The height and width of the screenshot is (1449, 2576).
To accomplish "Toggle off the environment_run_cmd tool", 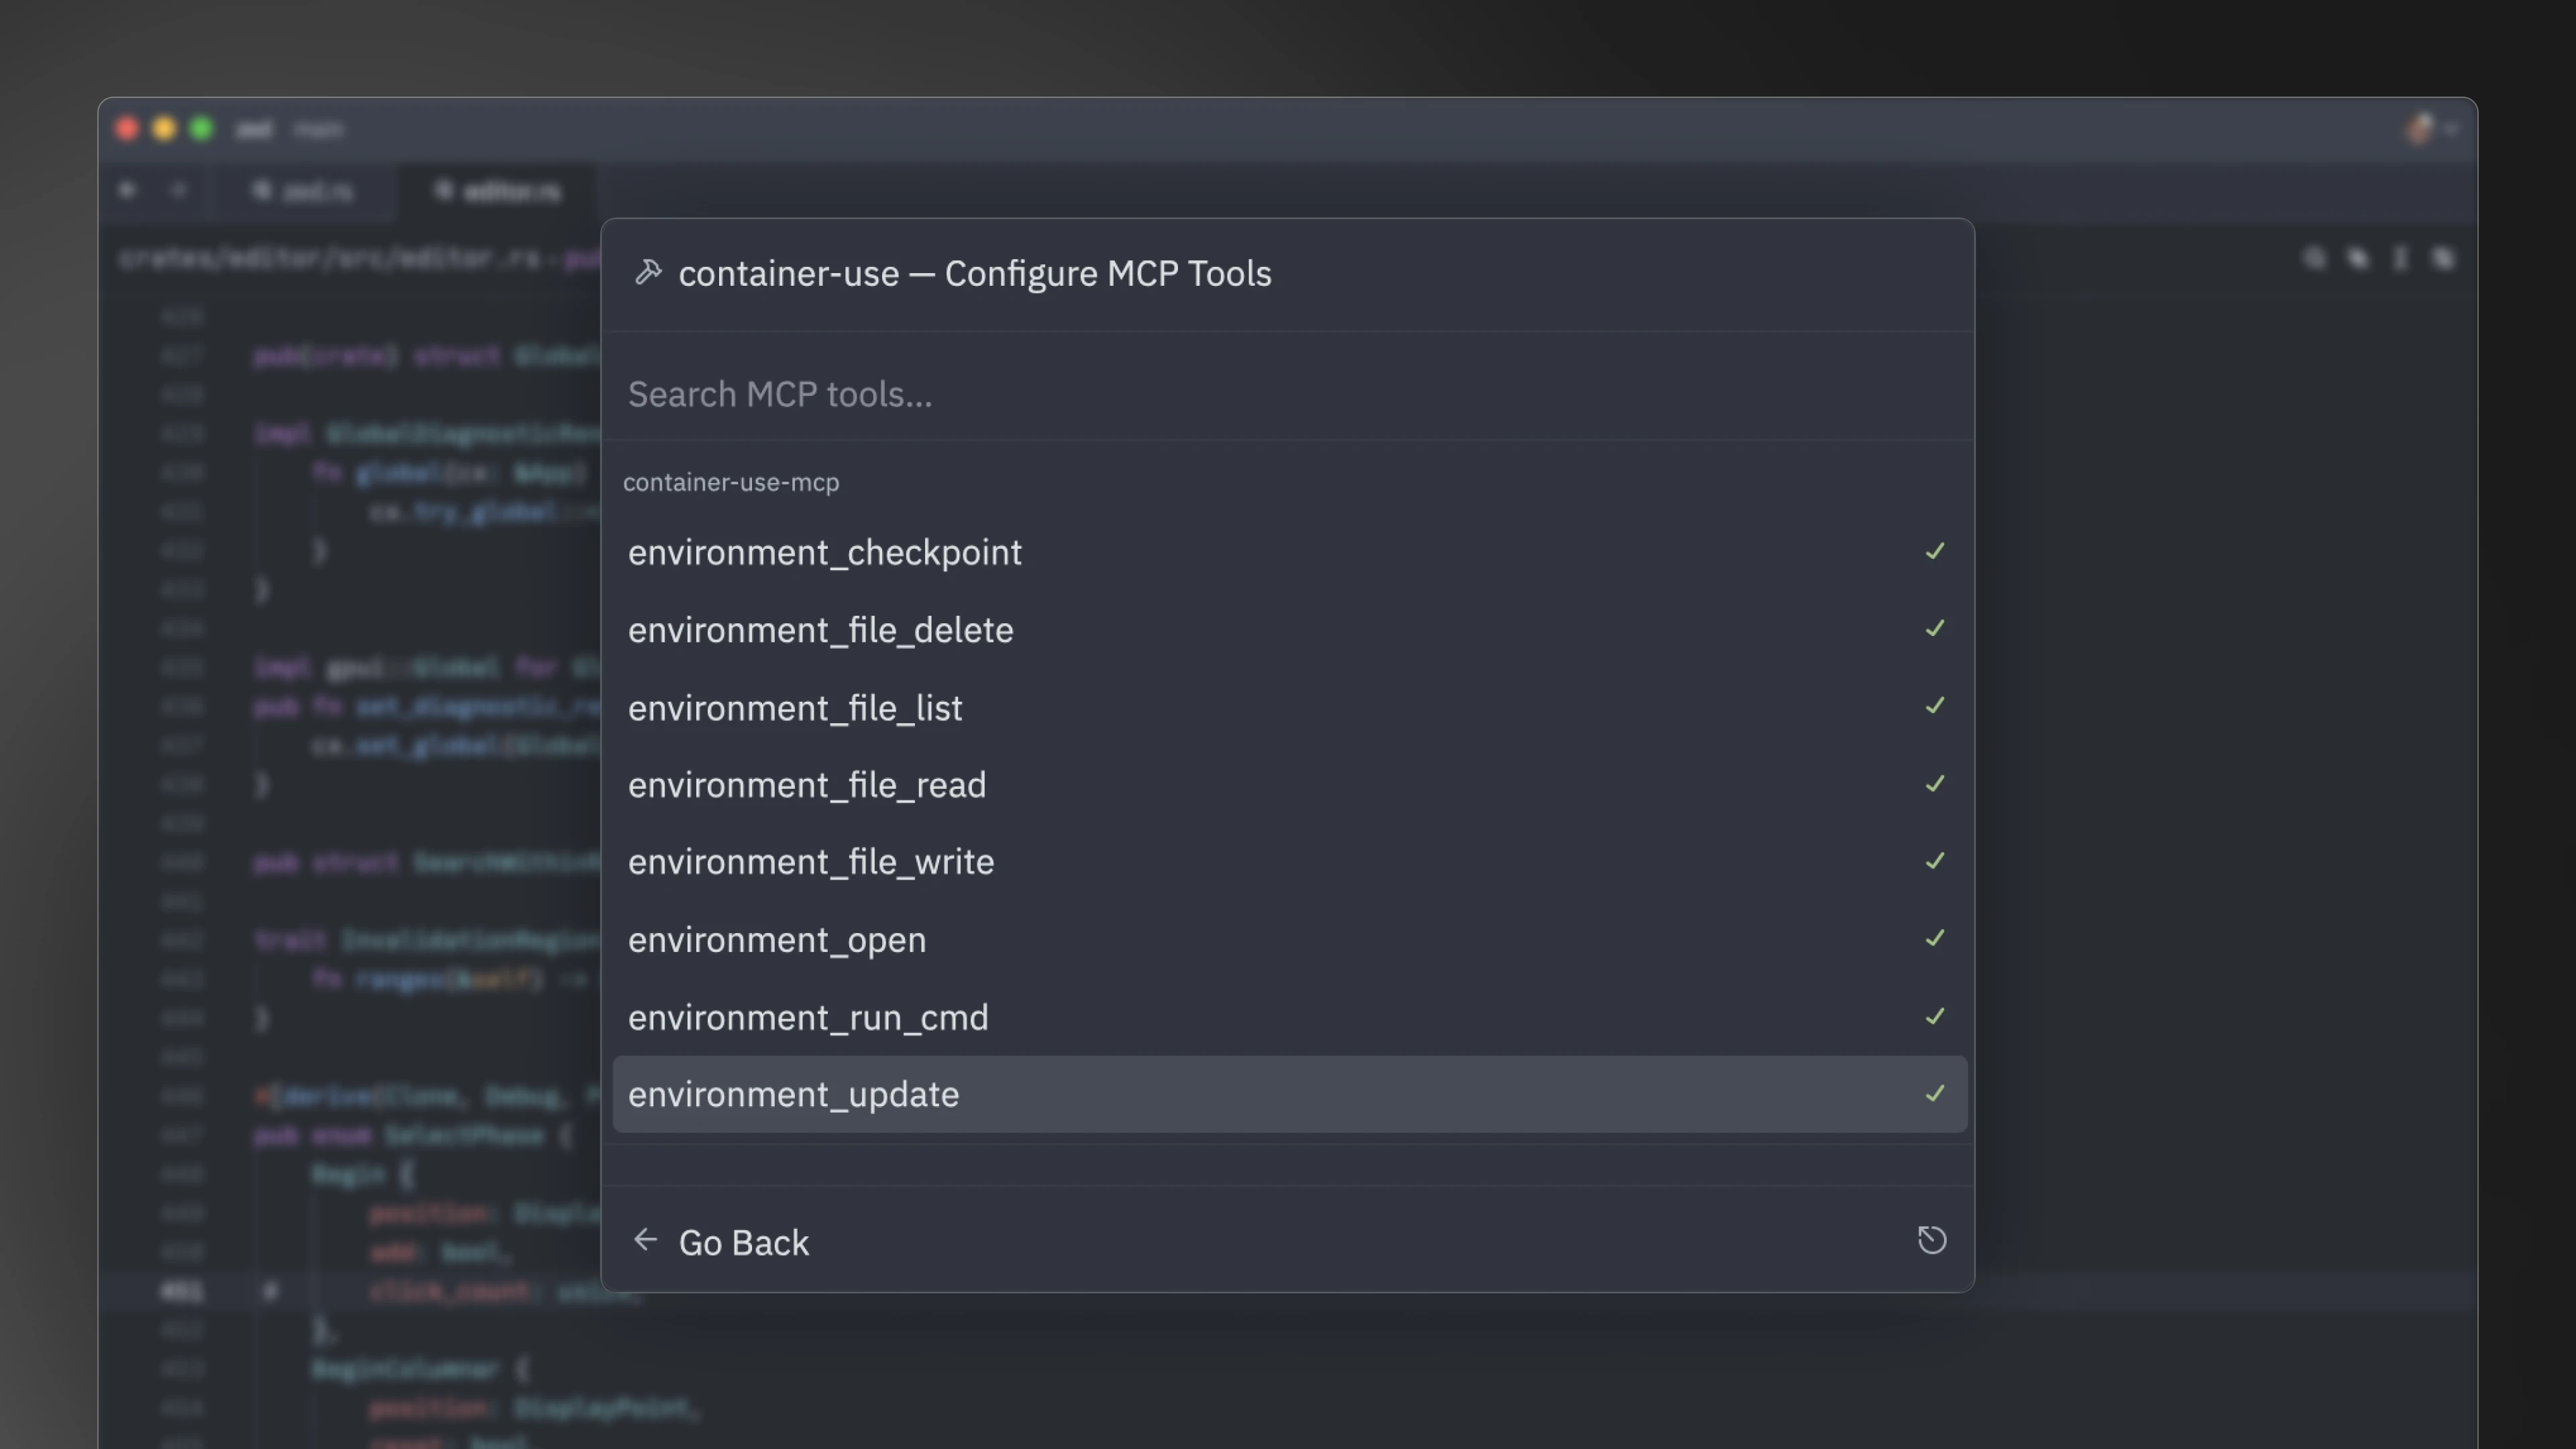I will tap(1935, 1016).
